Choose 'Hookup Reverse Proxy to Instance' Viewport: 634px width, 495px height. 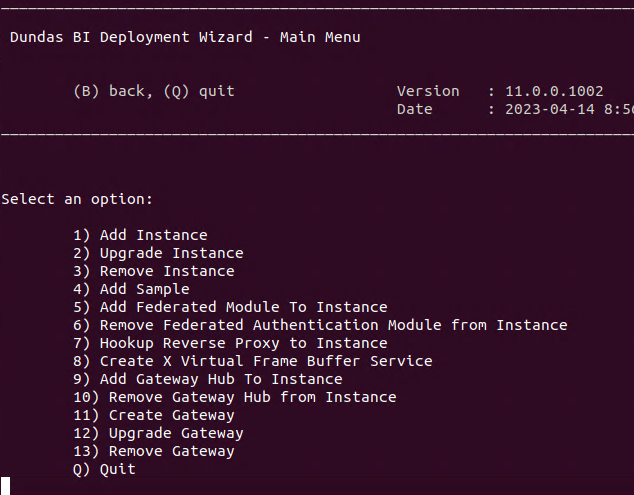(x=230, y=343)
